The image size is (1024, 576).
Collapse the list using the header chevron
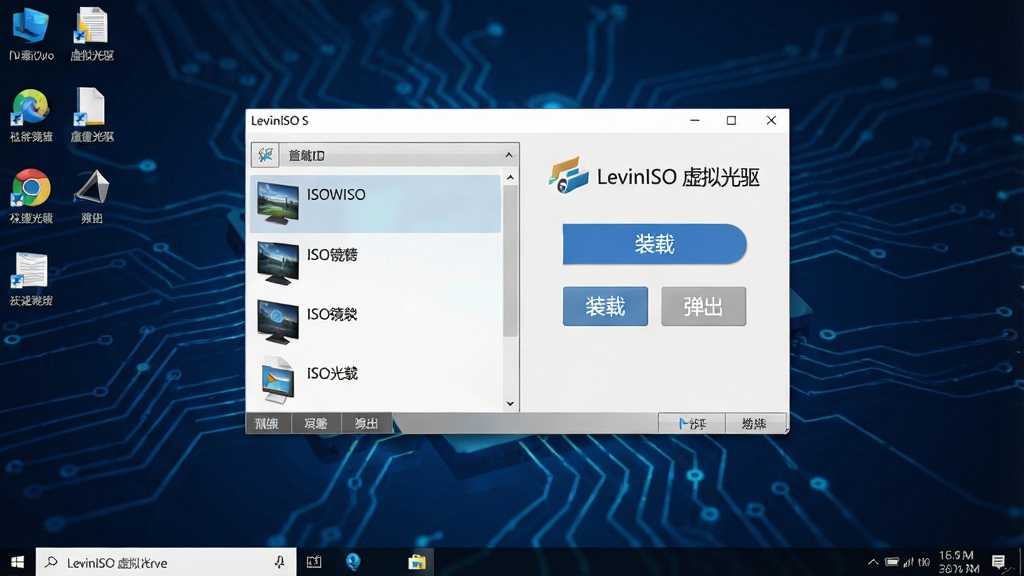(509, 155)
